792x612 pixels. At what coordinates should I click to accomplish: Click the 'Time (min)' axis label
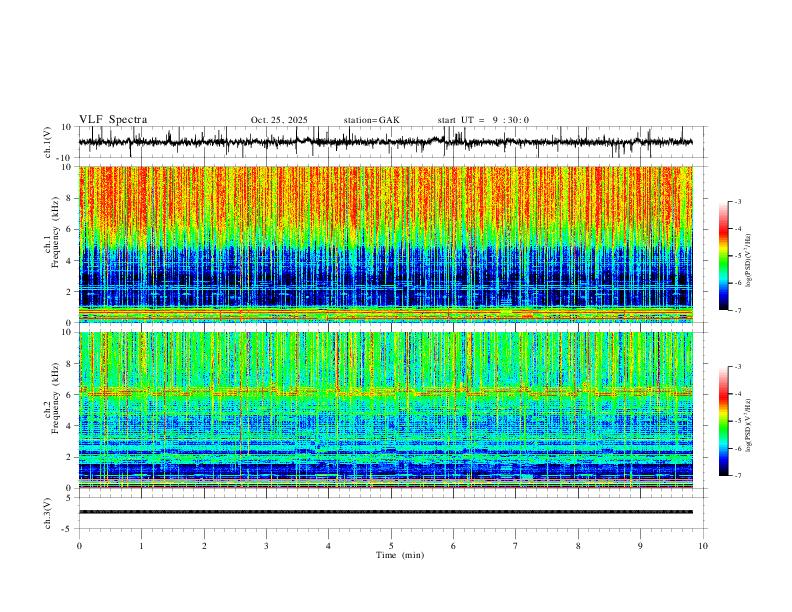point(400,555)
